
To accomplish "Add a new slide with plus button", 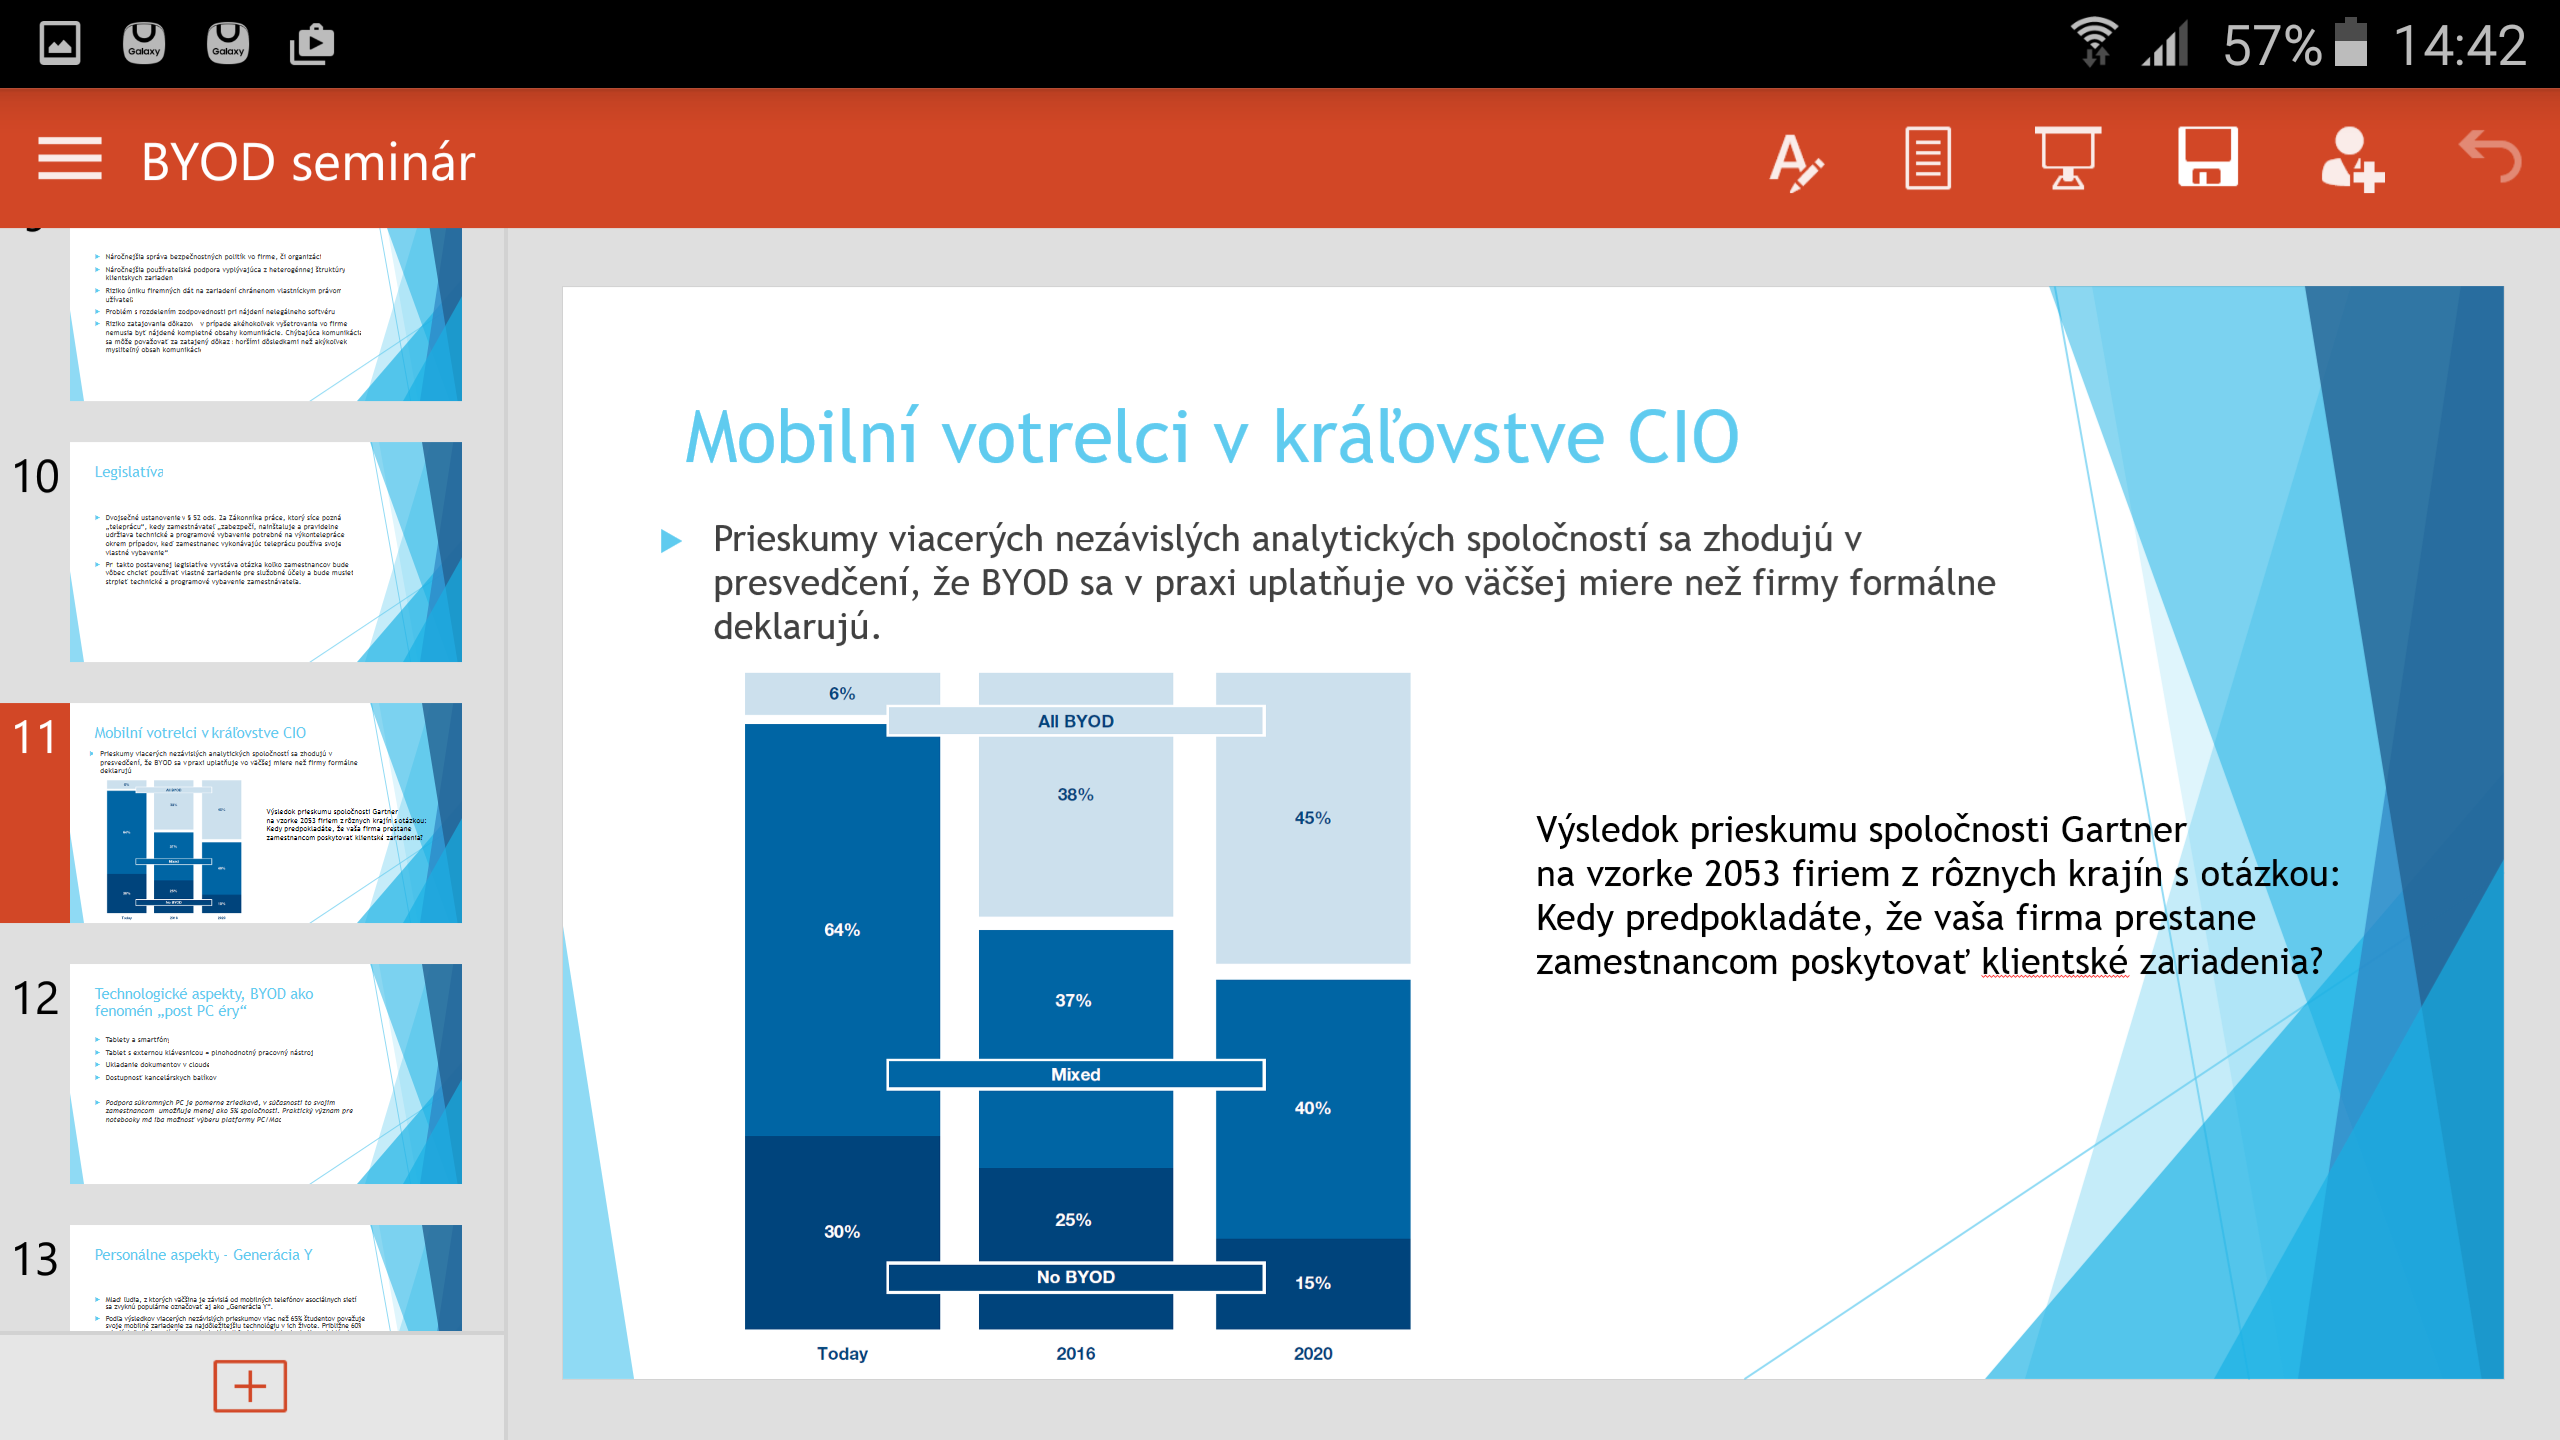I will click(x=250, y=1386).
